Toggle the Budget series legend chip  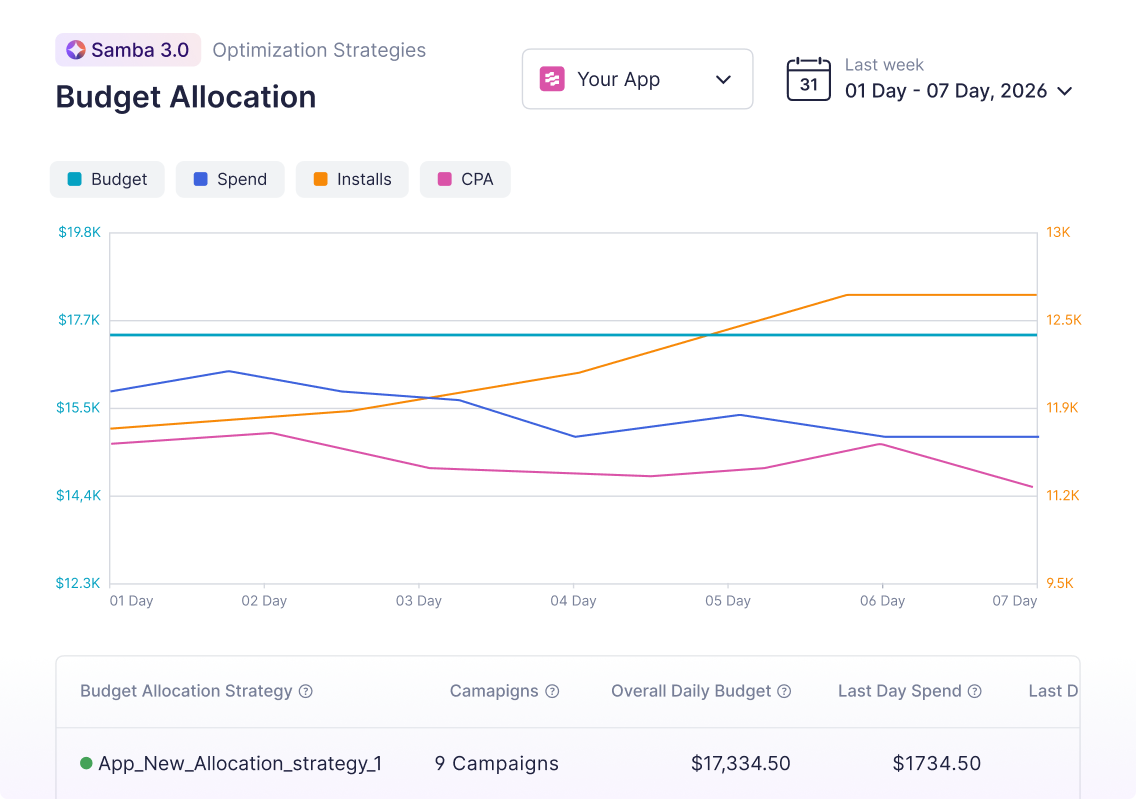[107, 180]
